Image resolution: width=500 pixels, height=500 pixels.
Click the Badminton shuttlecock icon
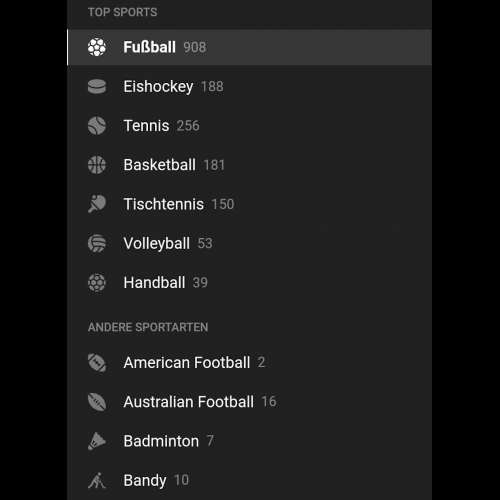click(x=97, y=441)
